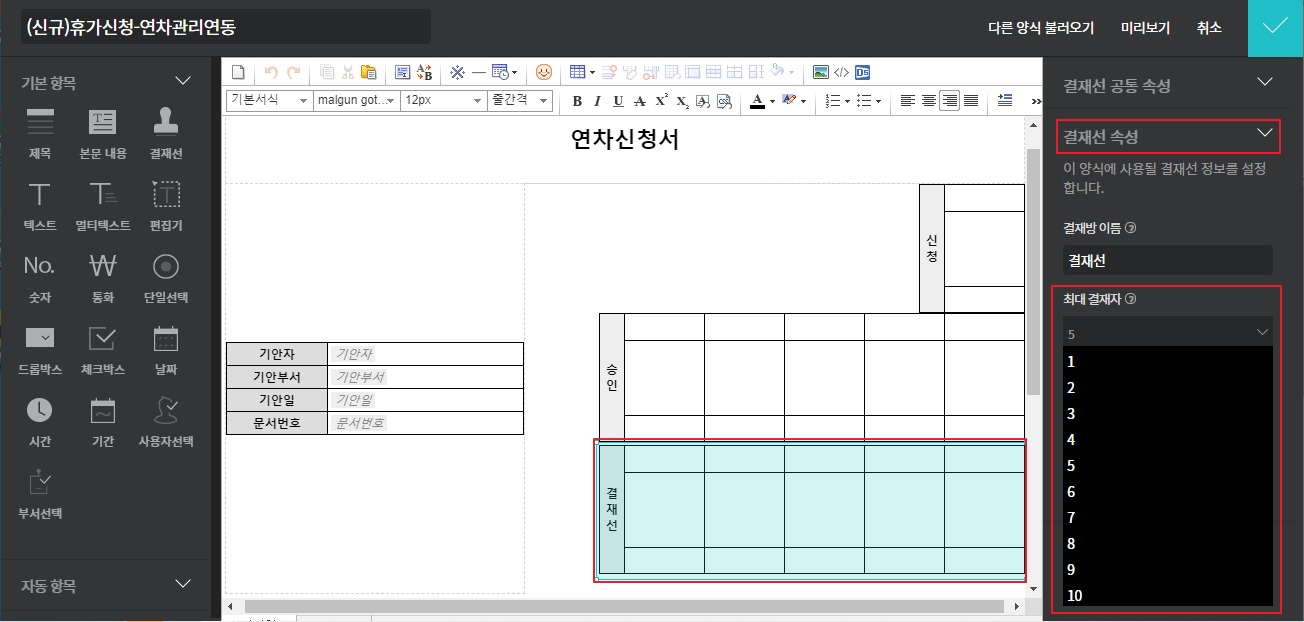Image resolution: width=1304 pixels, height=622 pixels.
Task: Expand the 자동 항목 panel section
Action: pyautogui.click(x=183, y=584)
